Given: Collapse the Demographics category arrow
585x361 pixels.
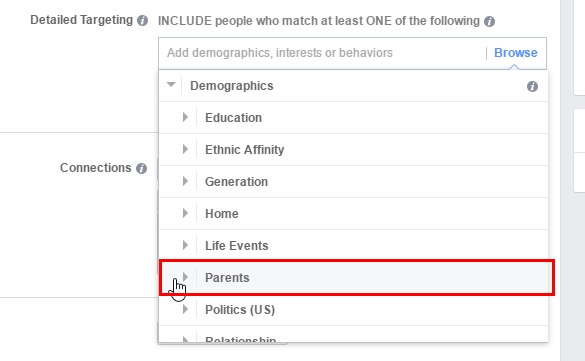Looking at the screenshot, I should pyautogui.click(x=171, y=85).
